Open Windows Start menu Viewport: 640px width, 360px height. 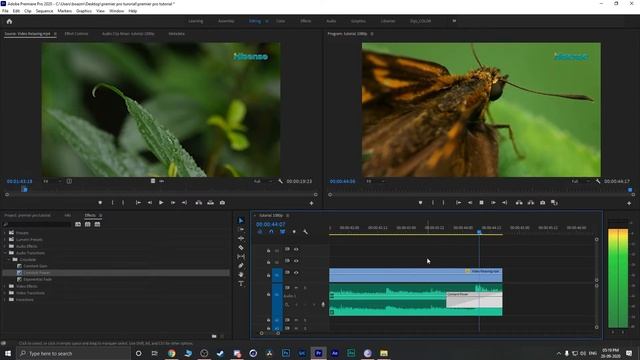pos(8,353)
